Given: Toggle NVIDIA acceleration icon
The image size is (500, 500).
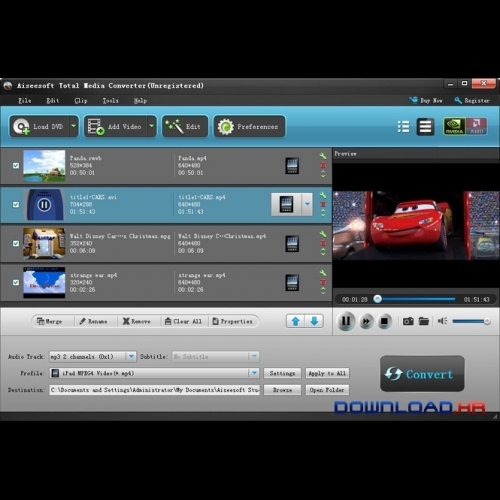Looking at the screenshot, I should coord(454,126).
